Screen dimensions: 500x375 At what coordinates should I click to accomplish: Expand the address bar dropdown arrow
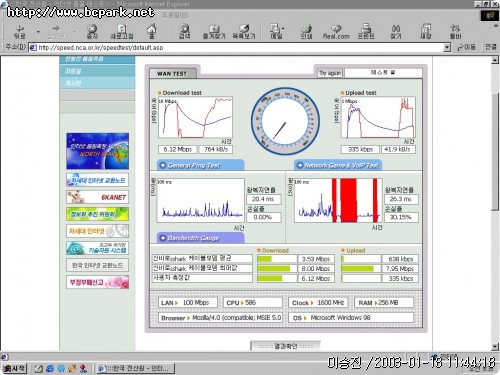pos(447,48)
